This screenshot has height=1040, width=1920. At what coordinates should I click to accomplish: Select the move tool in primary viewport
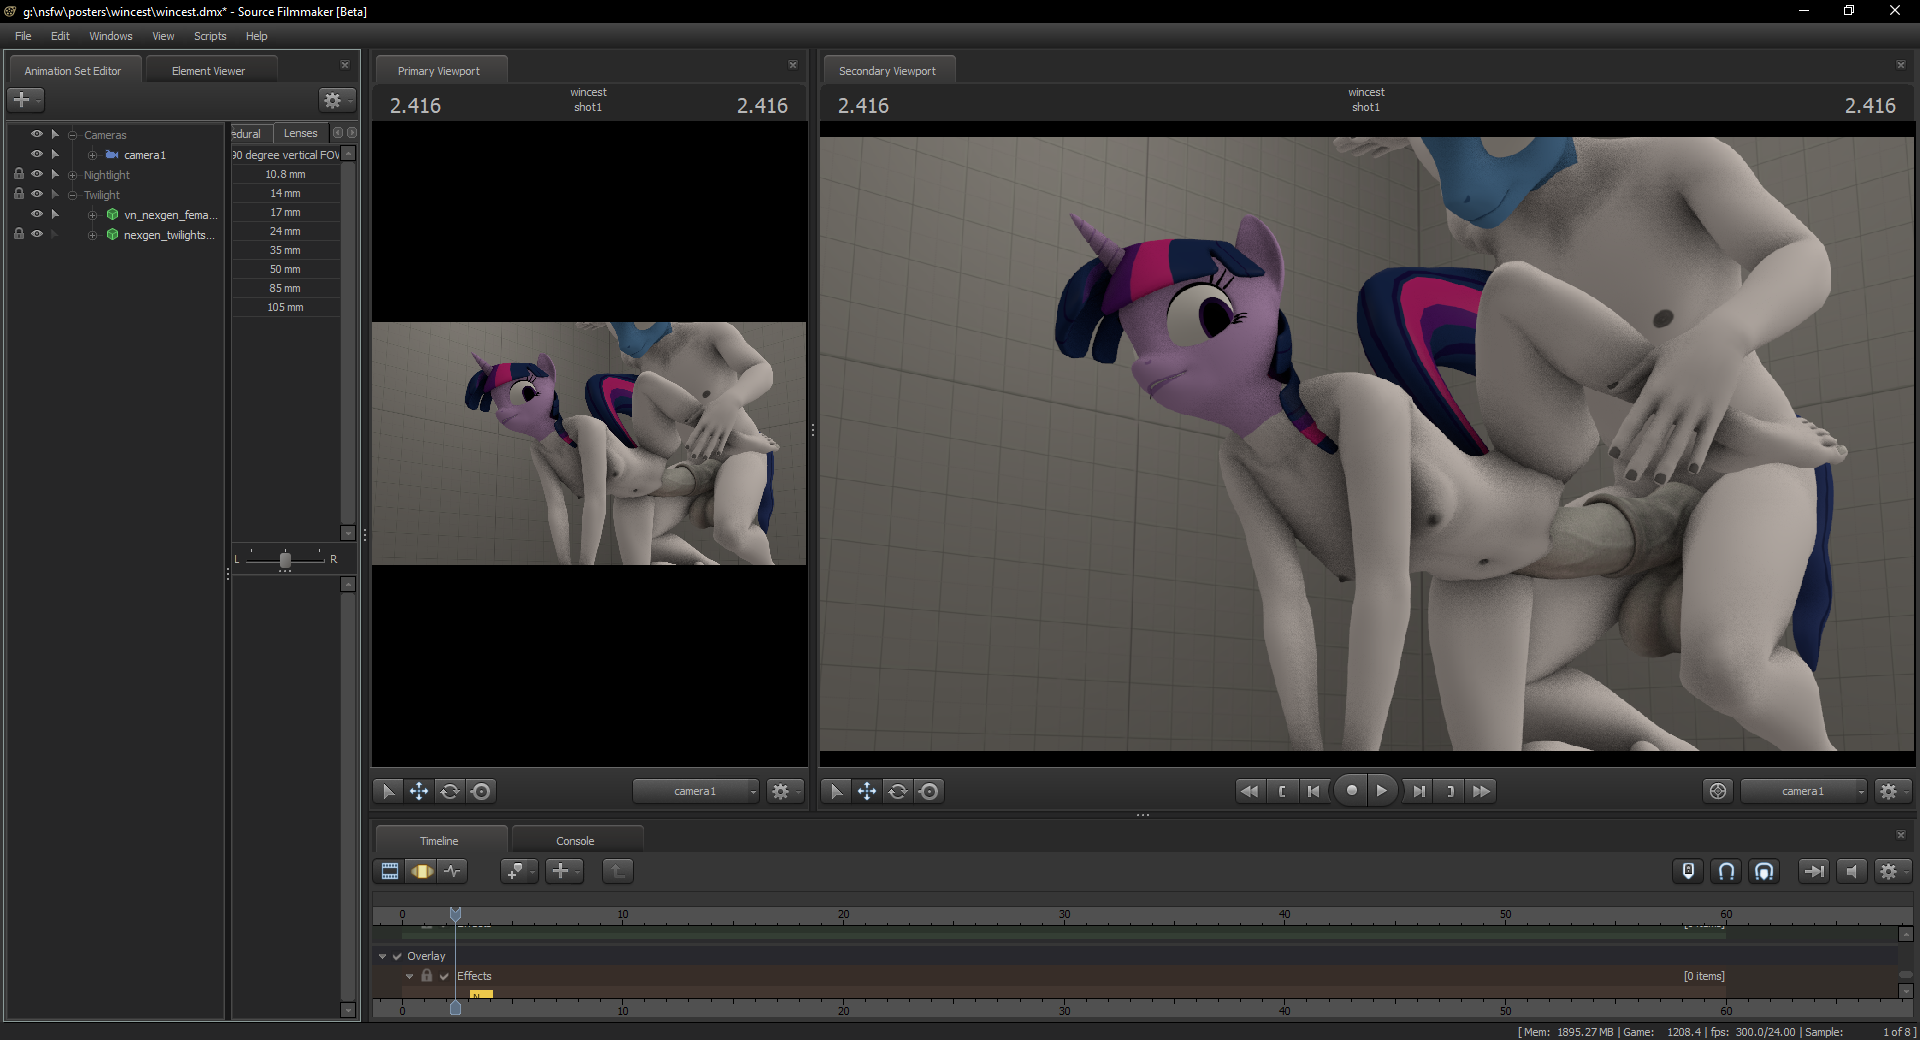419,791
